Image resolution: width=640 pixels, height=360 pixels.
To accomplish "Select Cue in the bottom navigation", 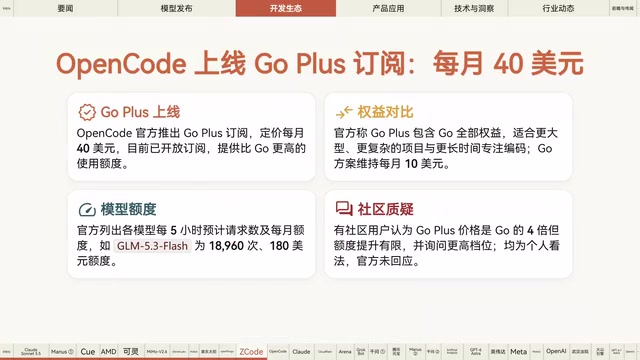I will (88, 351).
